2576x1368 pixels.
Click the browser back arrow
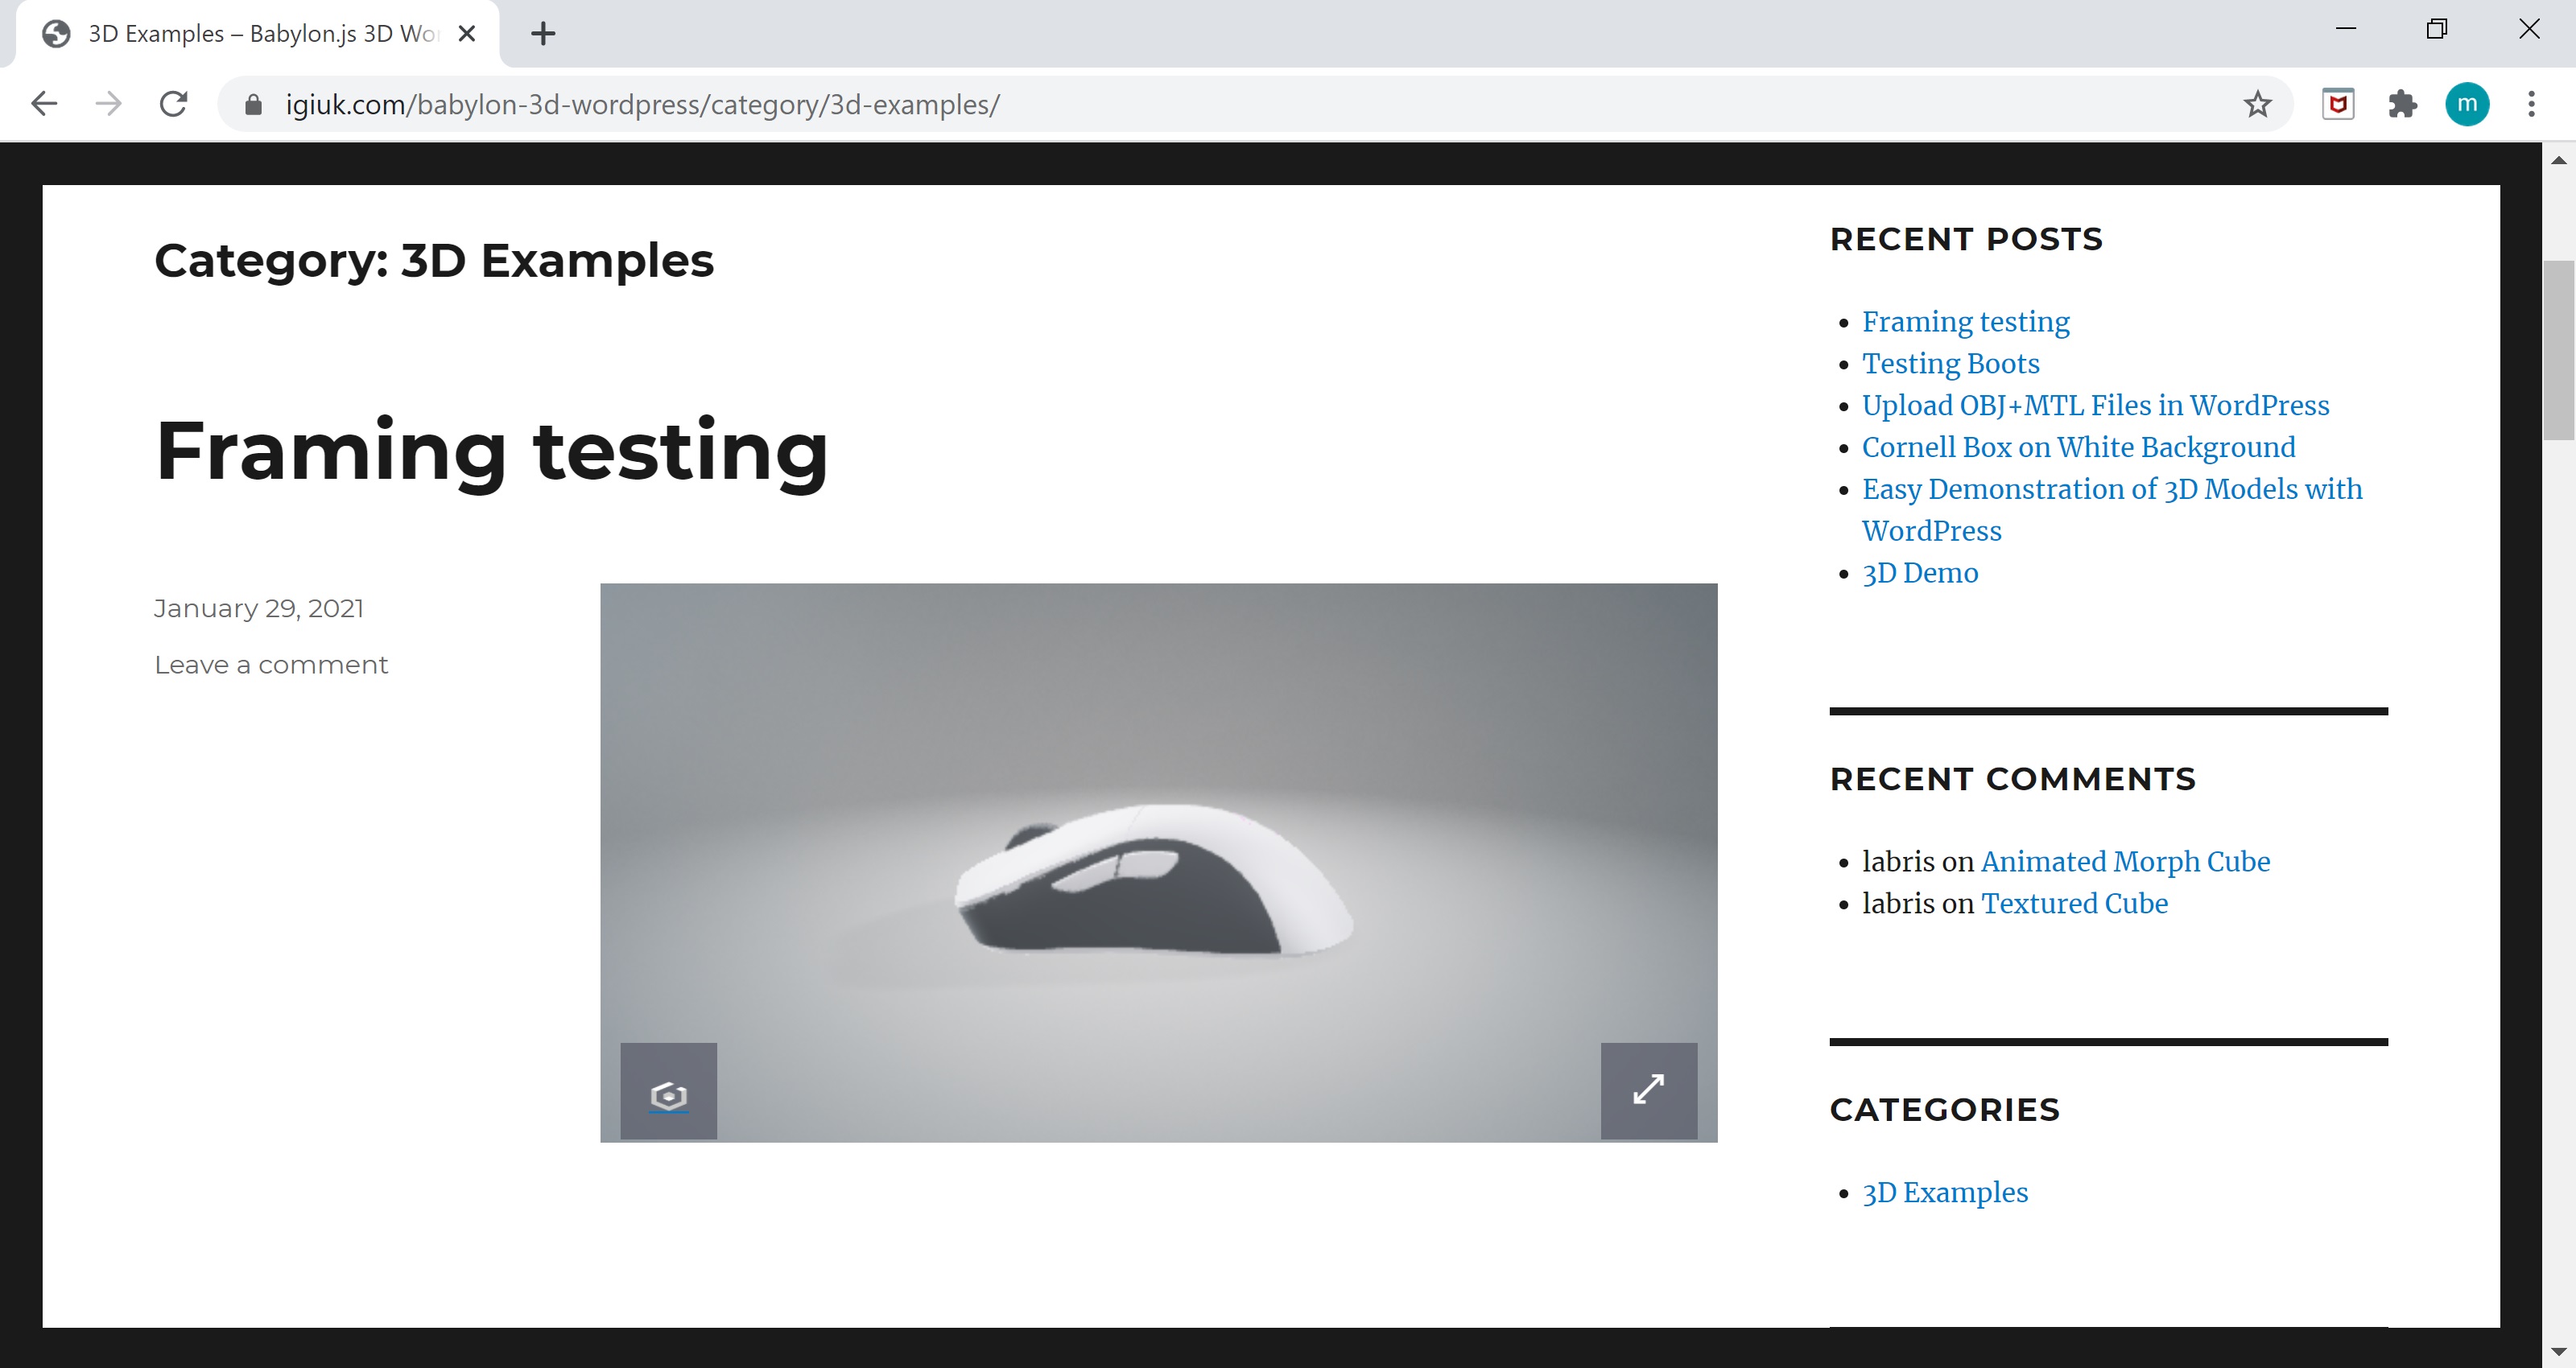[x=44, y=104]
